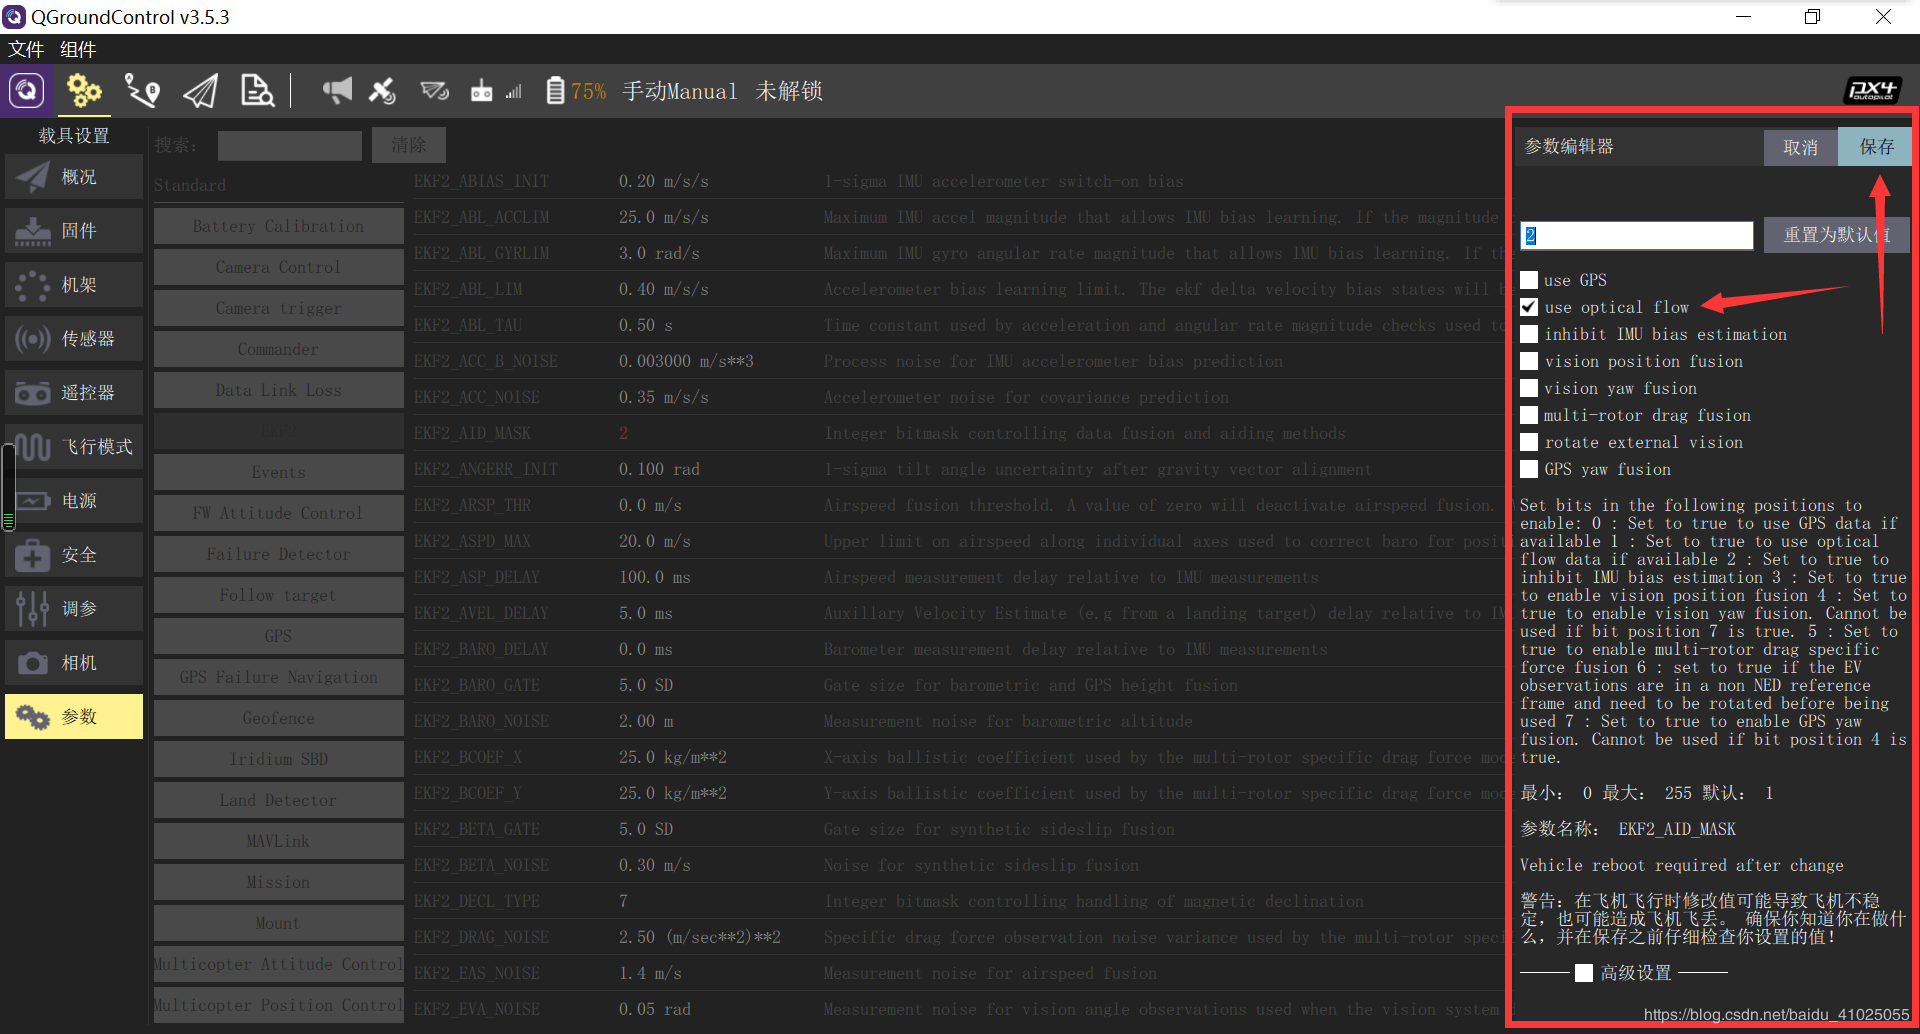
Task: Open the 组件 menu
Action: (x=78, y=49)
